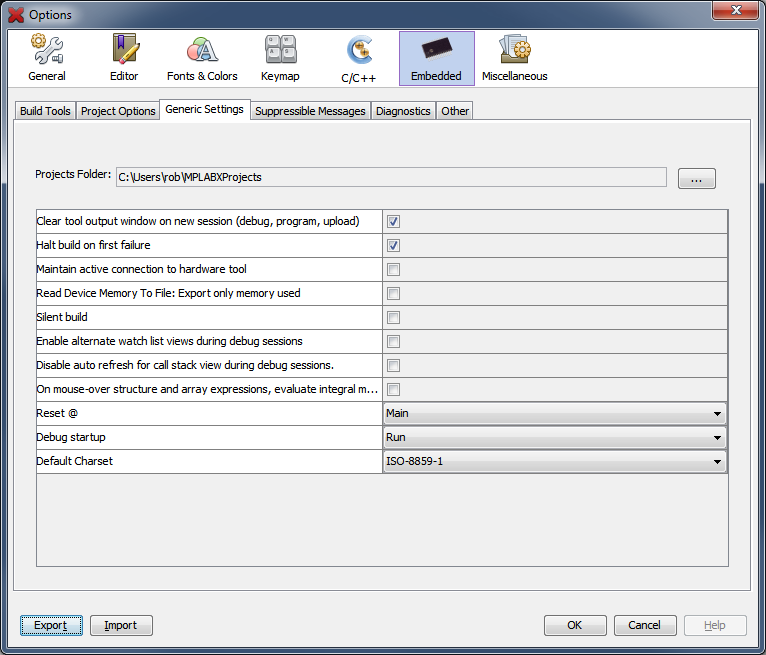Enable Export only memory used checkbox
The image size is (766, 655).
click(x=393, y=293)
